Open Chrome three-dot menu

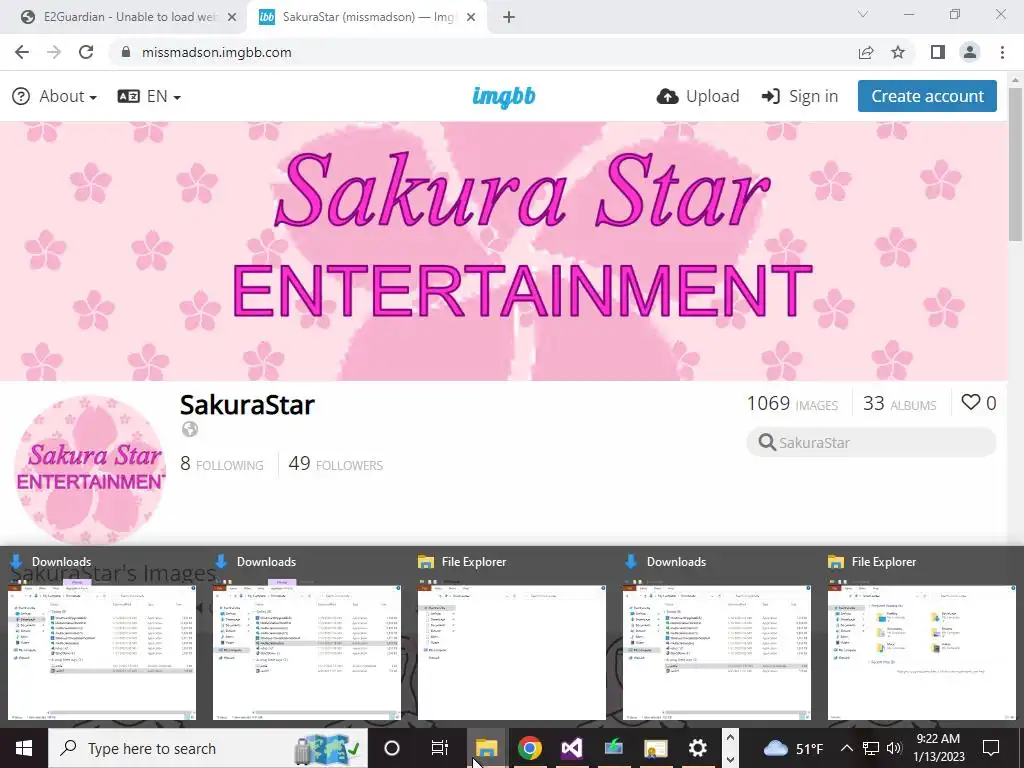[1002, 52]
